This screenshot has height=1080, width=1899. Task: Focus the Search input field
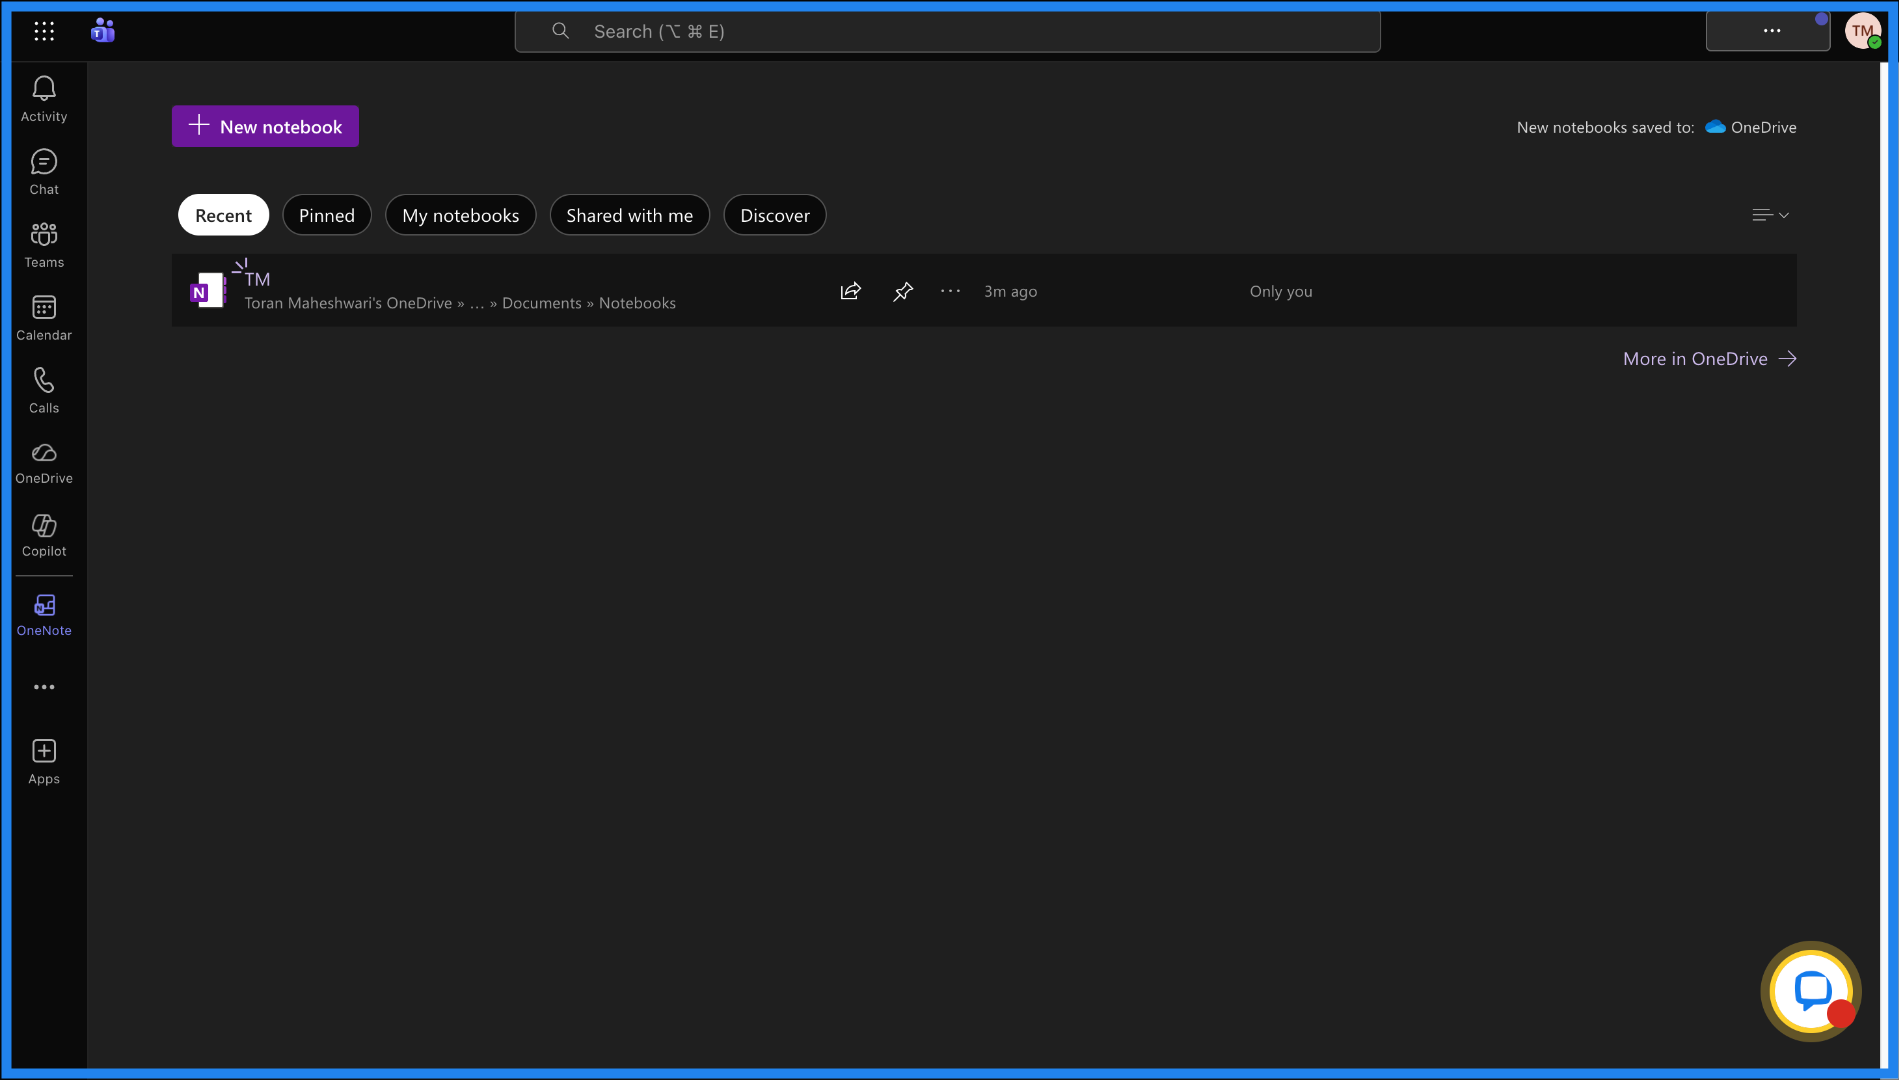[947, 31]
